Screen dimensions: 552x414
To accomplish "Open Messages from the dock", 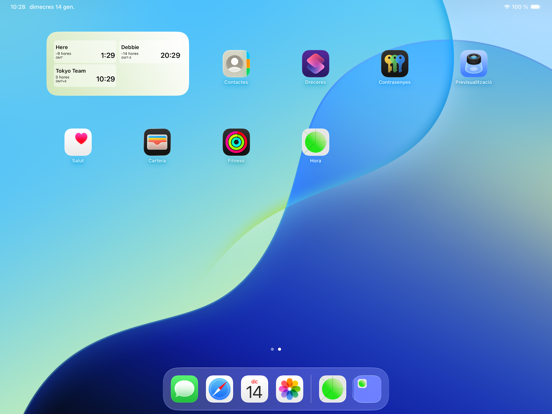I will [184, 389].
